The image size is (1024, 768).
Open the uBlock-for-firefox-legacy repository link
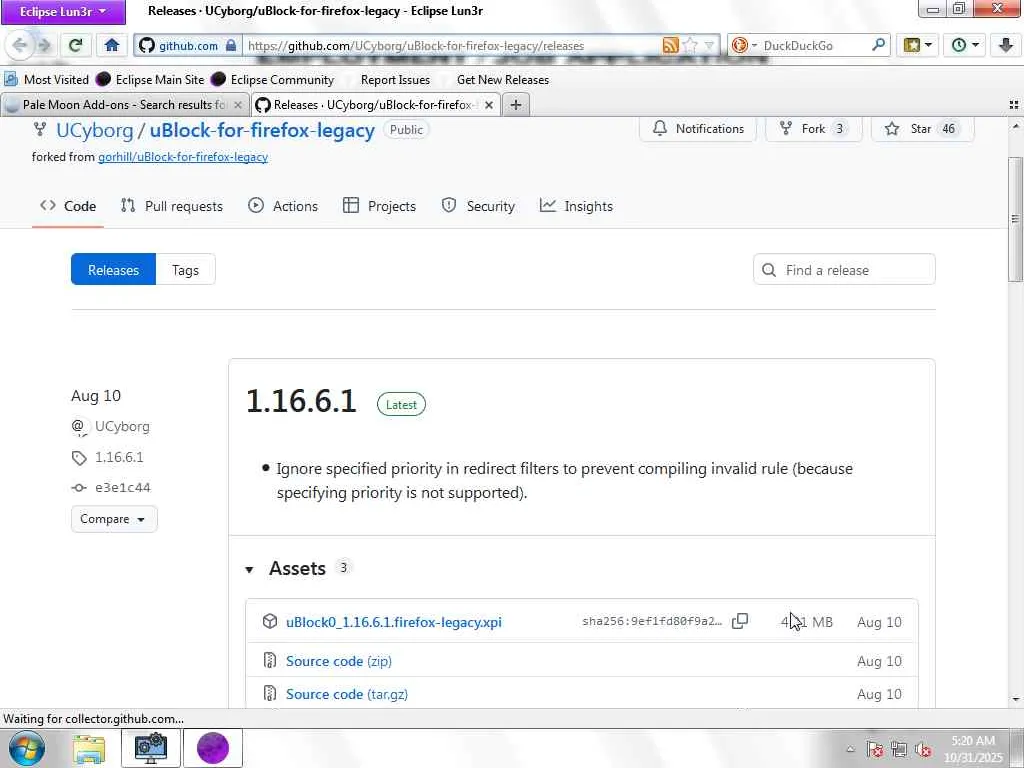tap(262, 130)
